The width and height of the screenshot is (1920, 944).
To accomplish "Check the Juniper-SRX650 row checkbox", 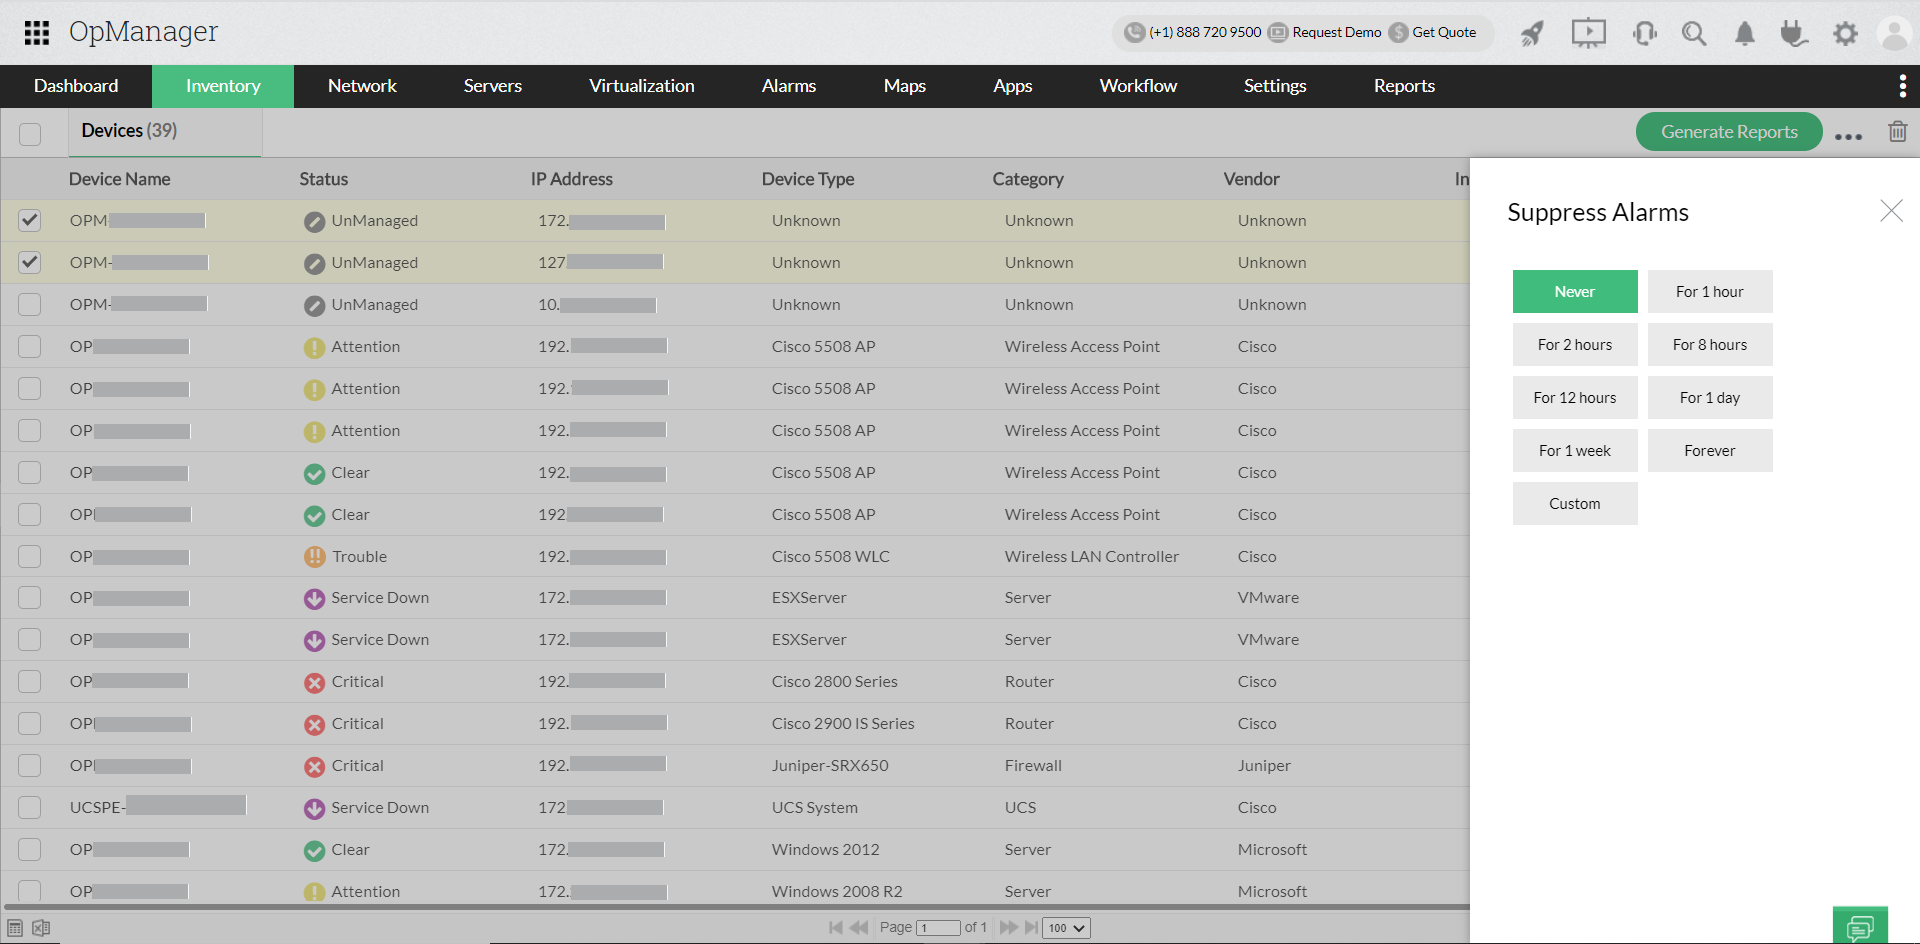I will point(30,765).
